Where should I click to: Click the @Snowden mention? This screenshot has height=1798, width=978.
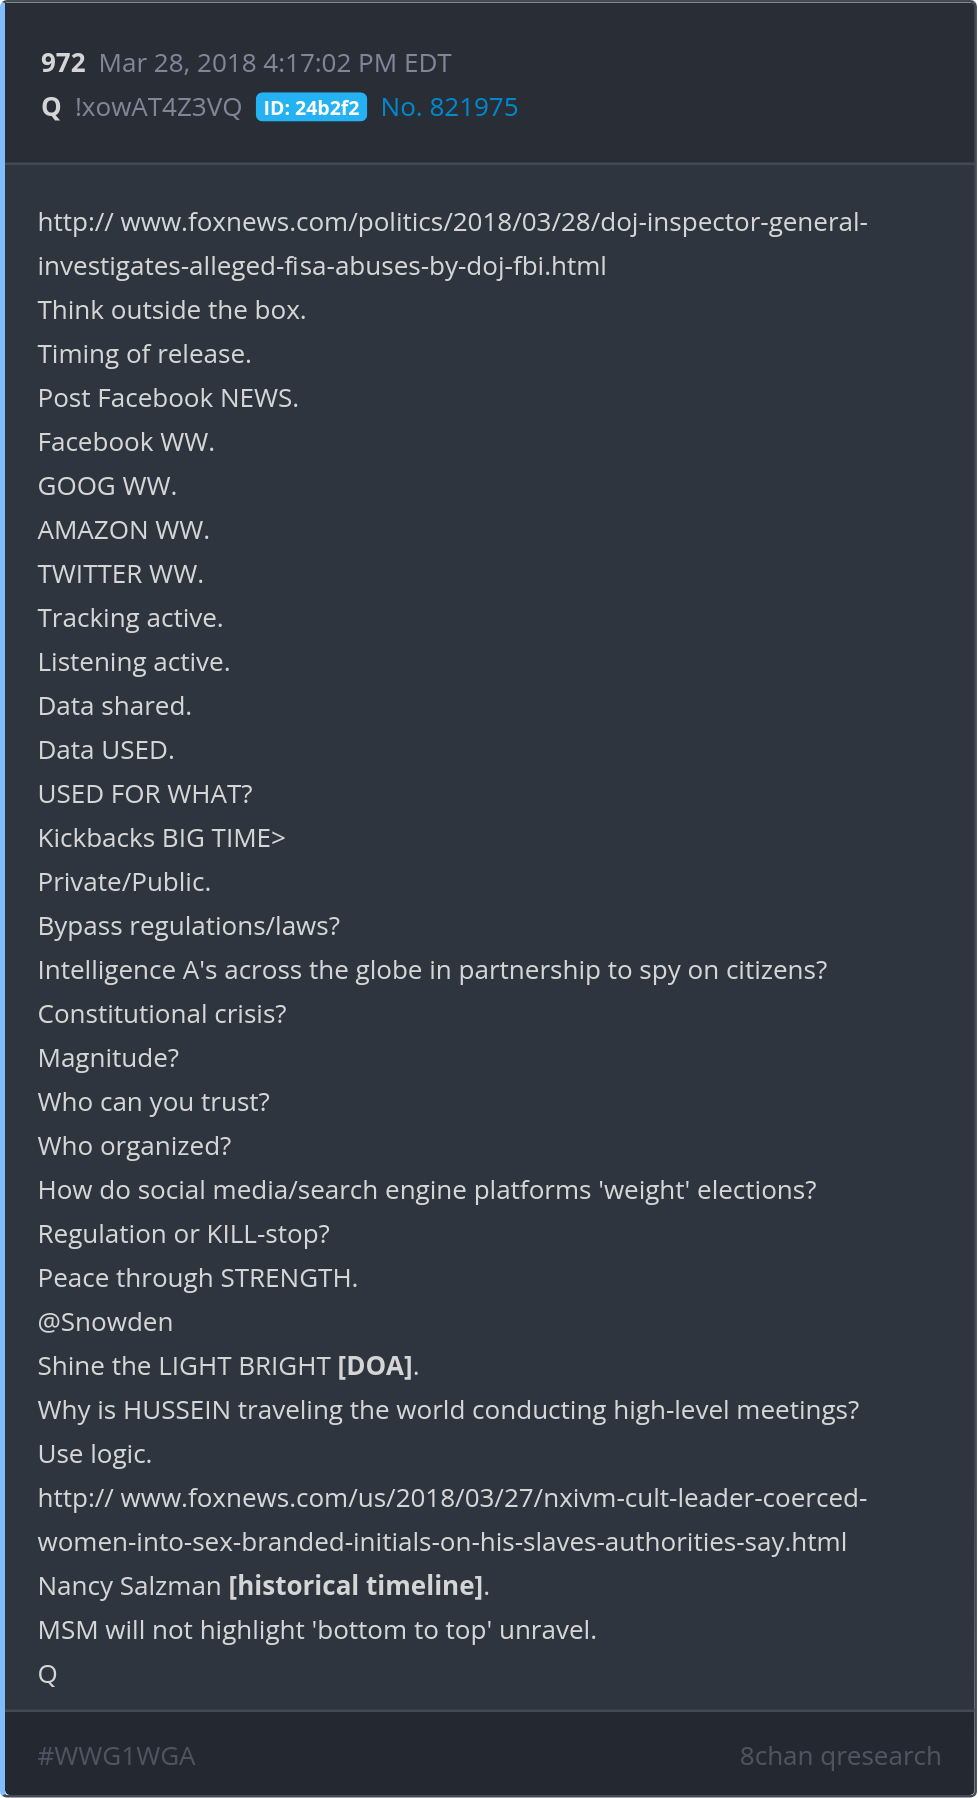coord(105,1322)
